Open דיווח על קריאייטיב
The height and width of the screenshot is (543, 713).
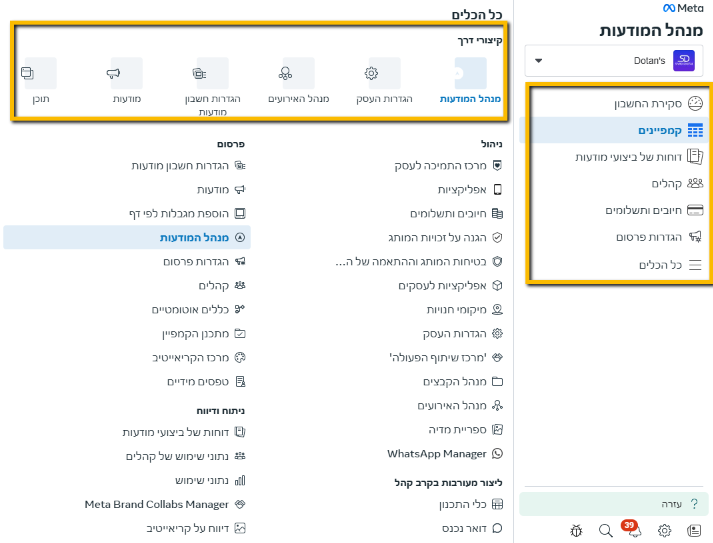pyautogui.click(x=196, y=528)
